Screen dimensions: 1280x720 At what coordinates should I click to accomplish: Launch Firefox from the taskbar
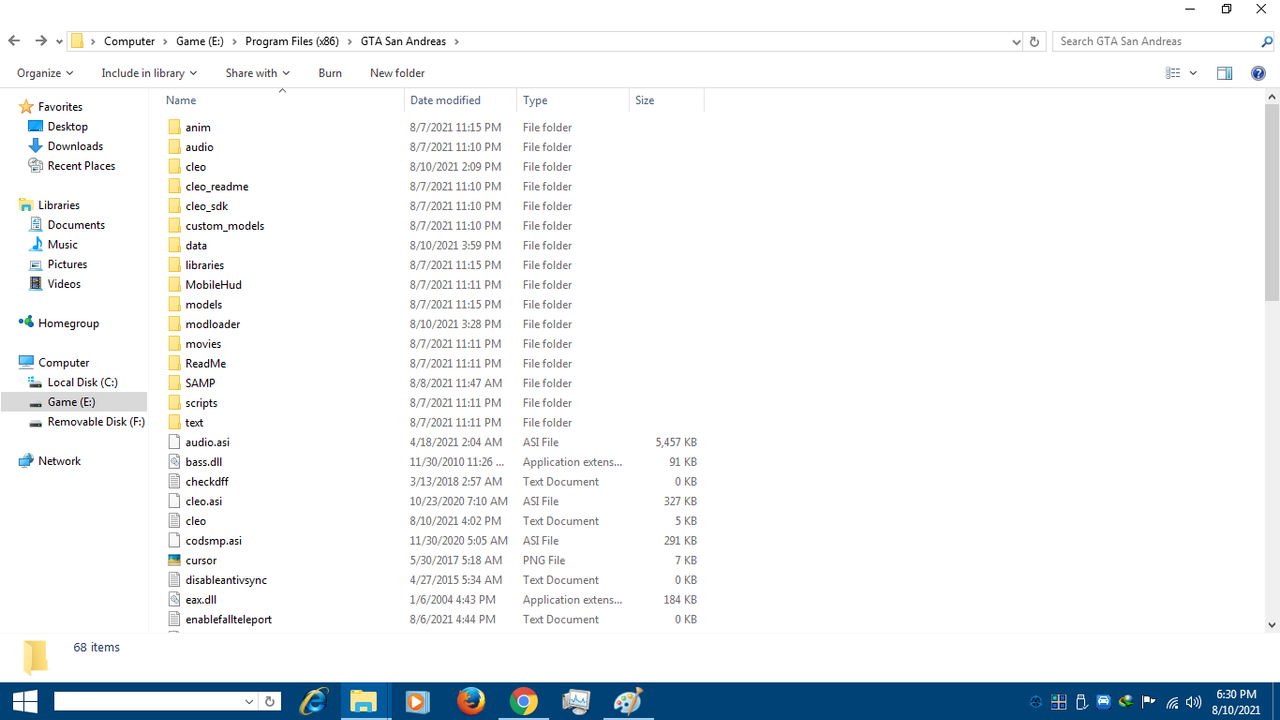pos(470,701)
